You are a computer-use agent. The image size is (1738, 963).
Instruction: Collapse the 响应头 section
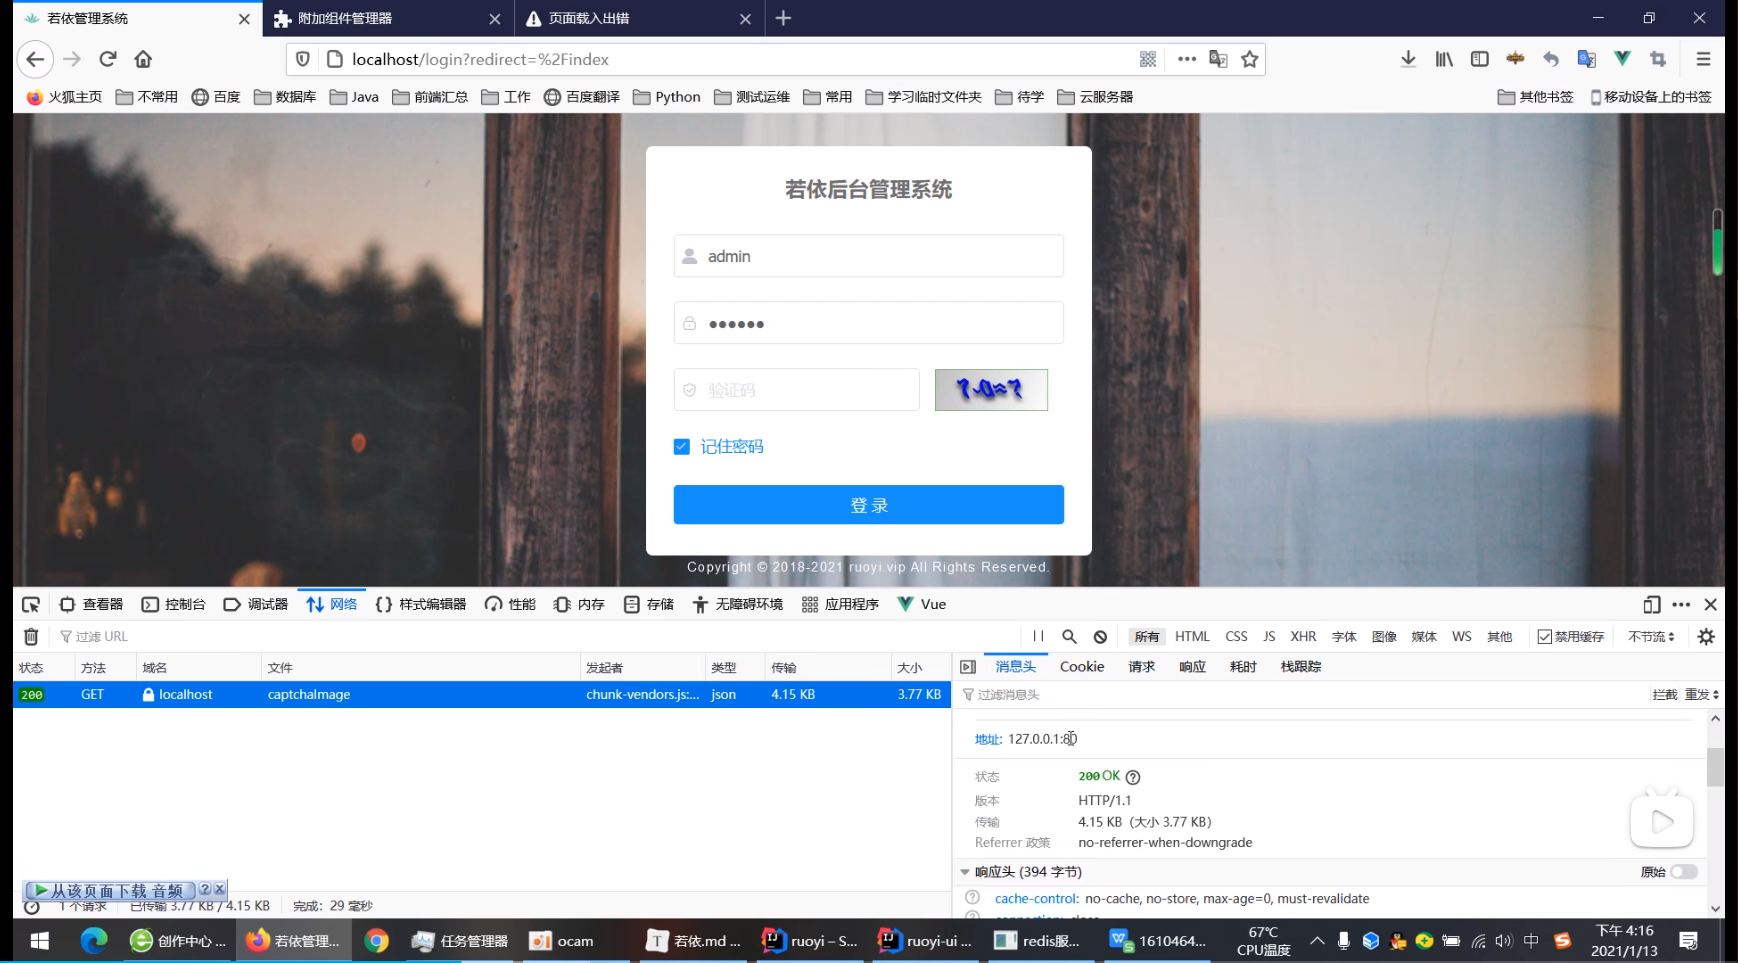965,872
